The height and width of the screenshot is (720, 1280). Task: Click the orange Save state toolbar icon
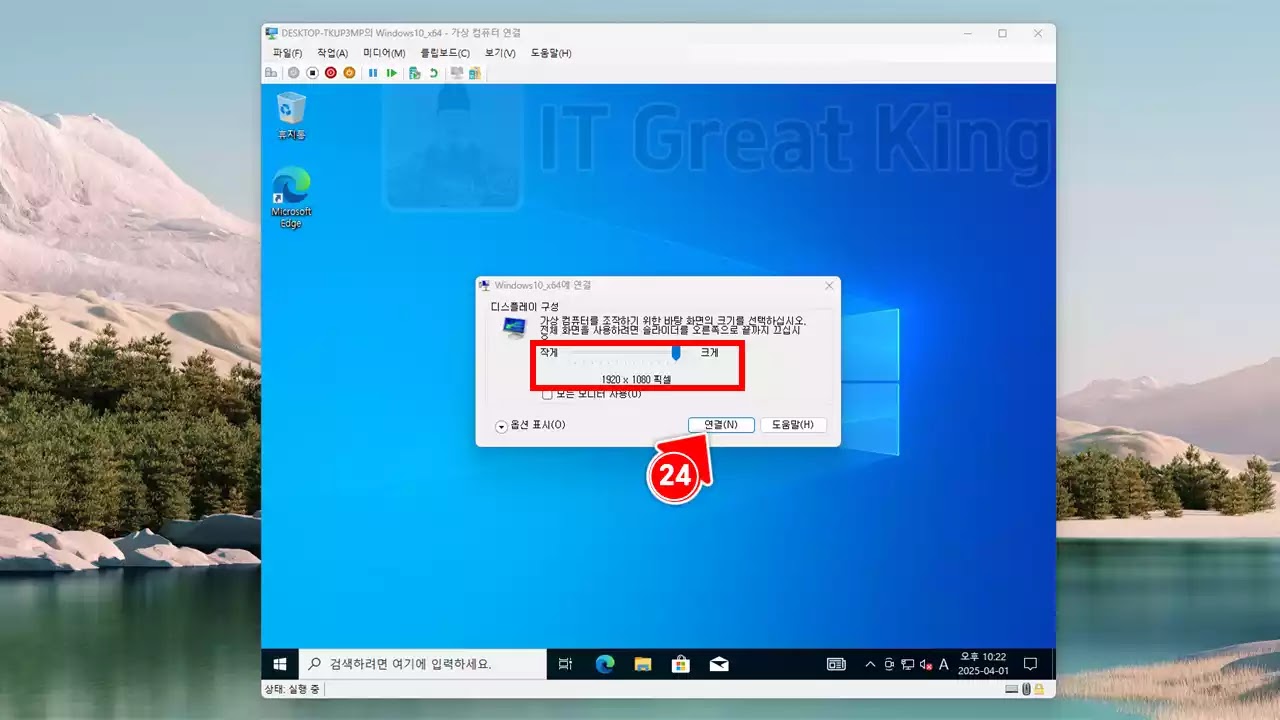349,73
